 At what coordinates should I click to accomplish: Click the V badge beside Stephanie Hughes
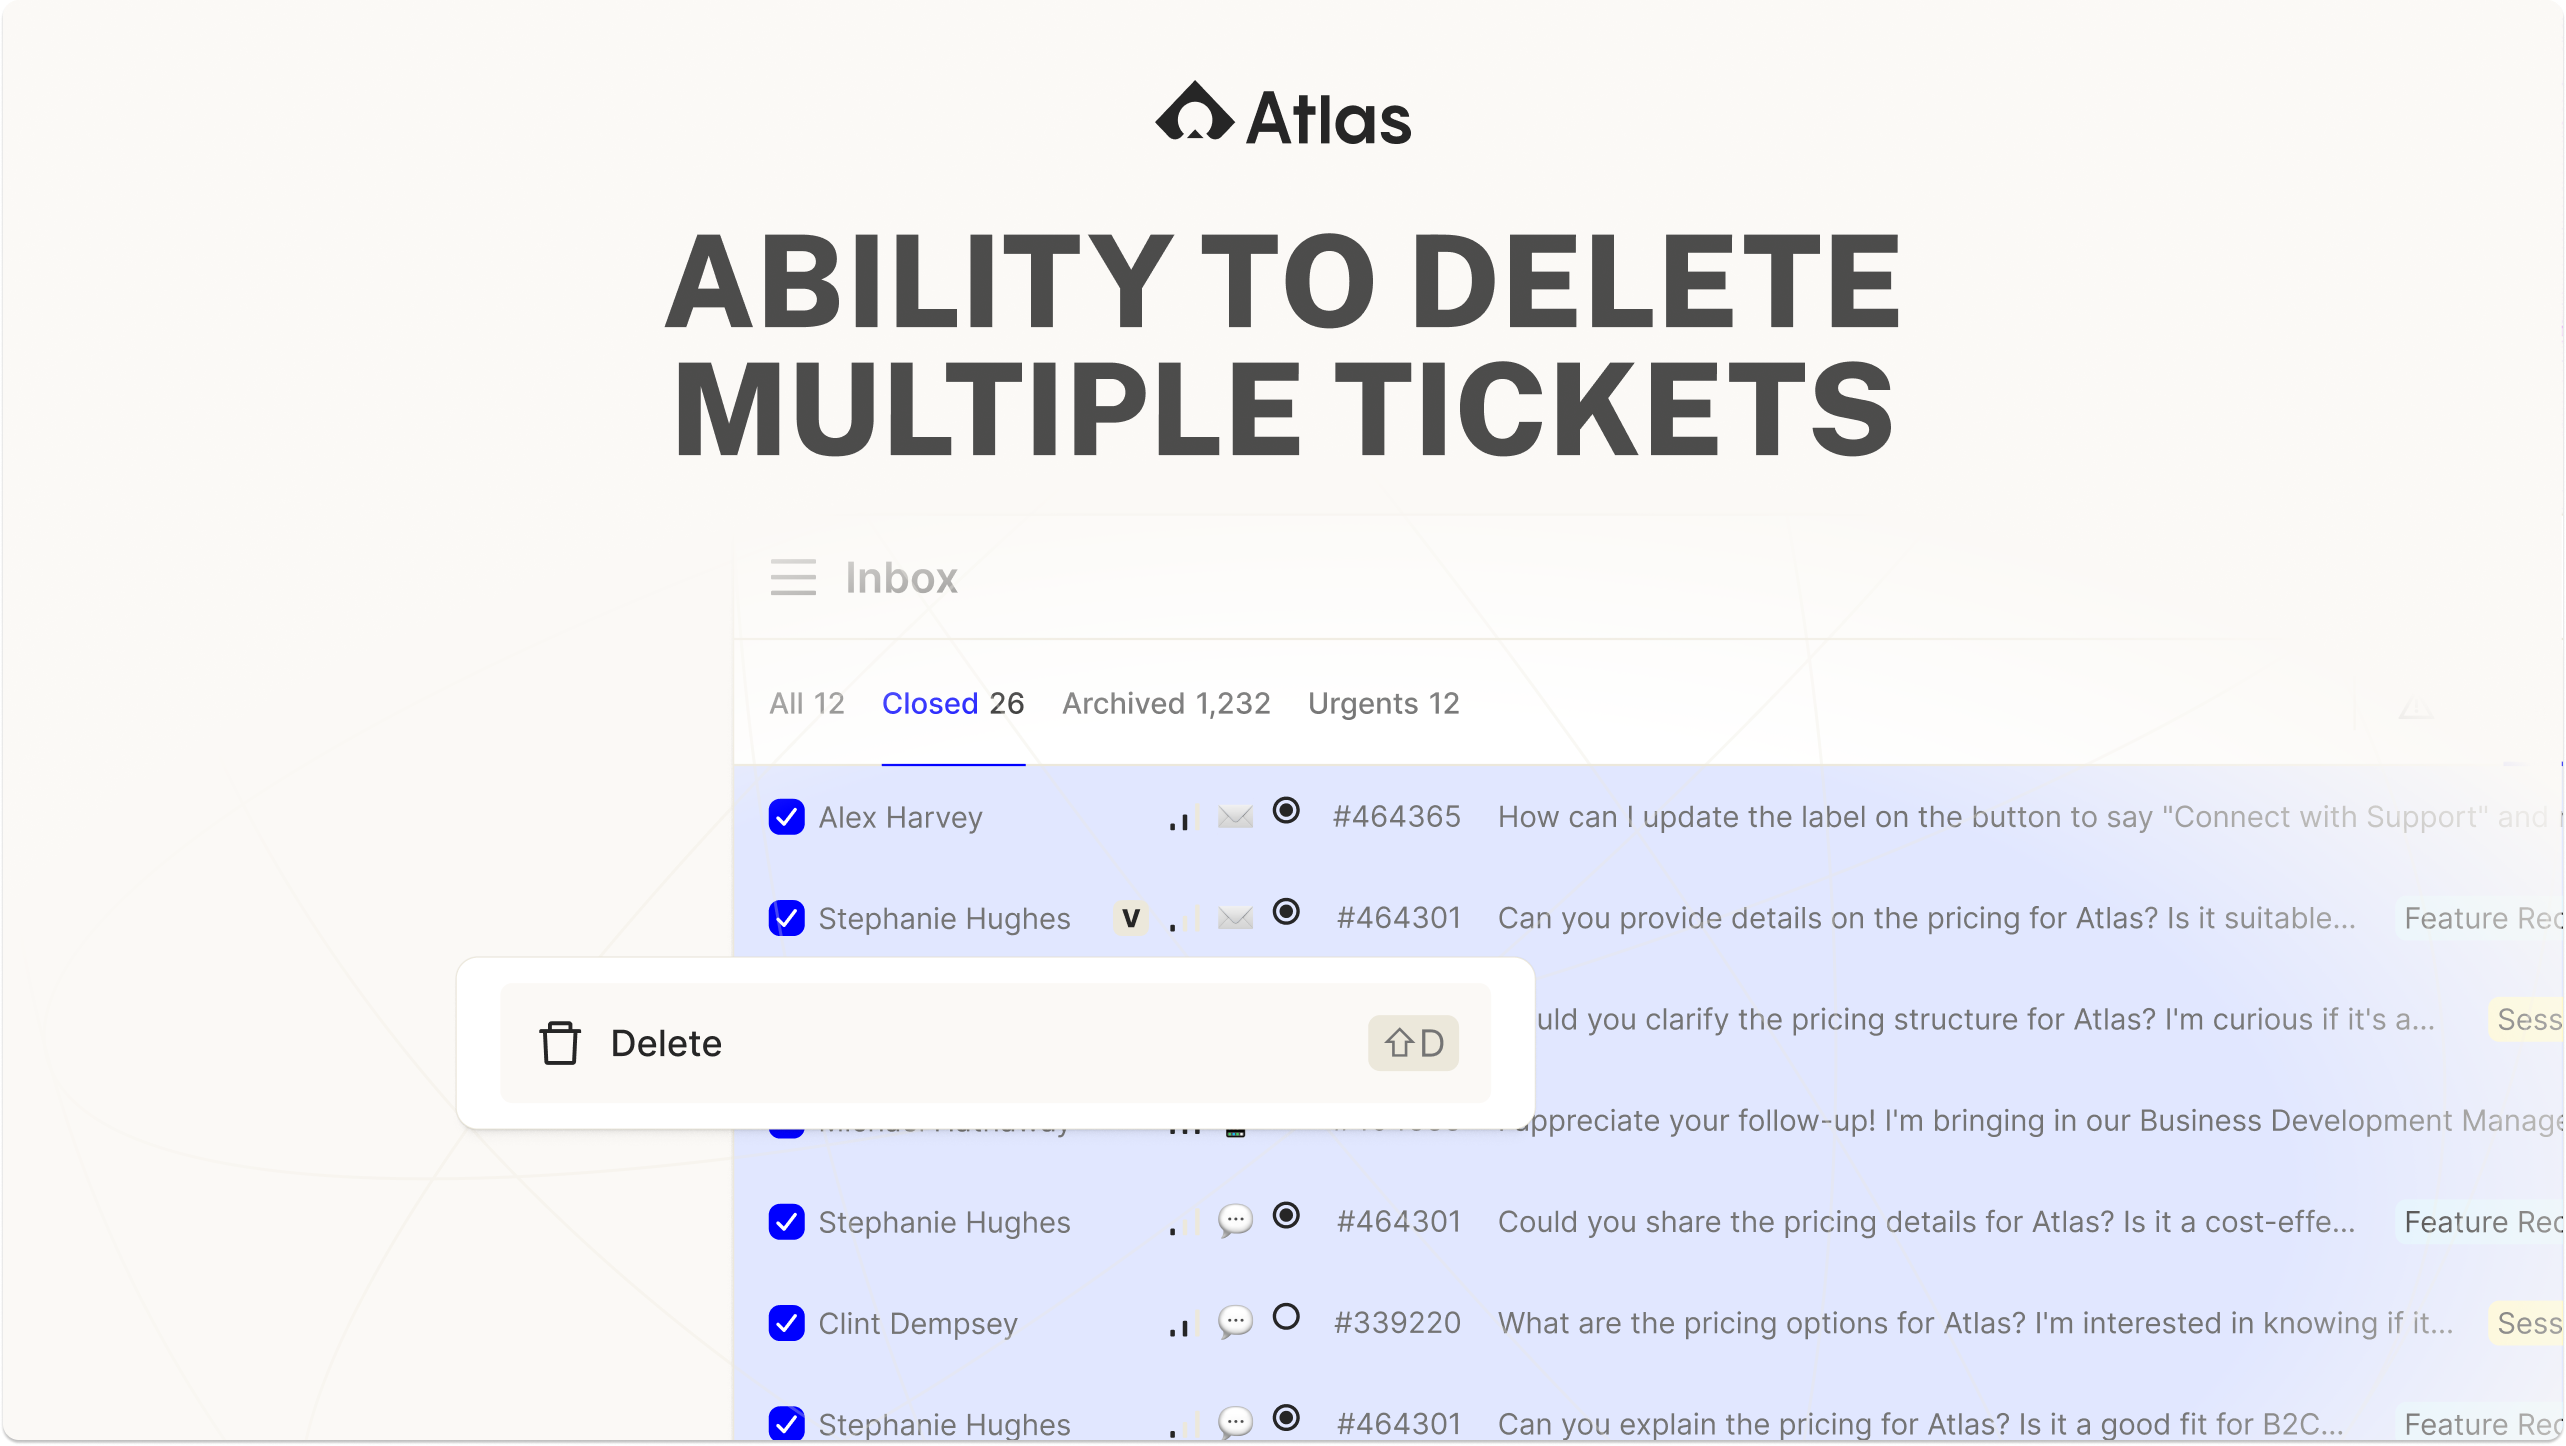click(x=1131, y=918)
